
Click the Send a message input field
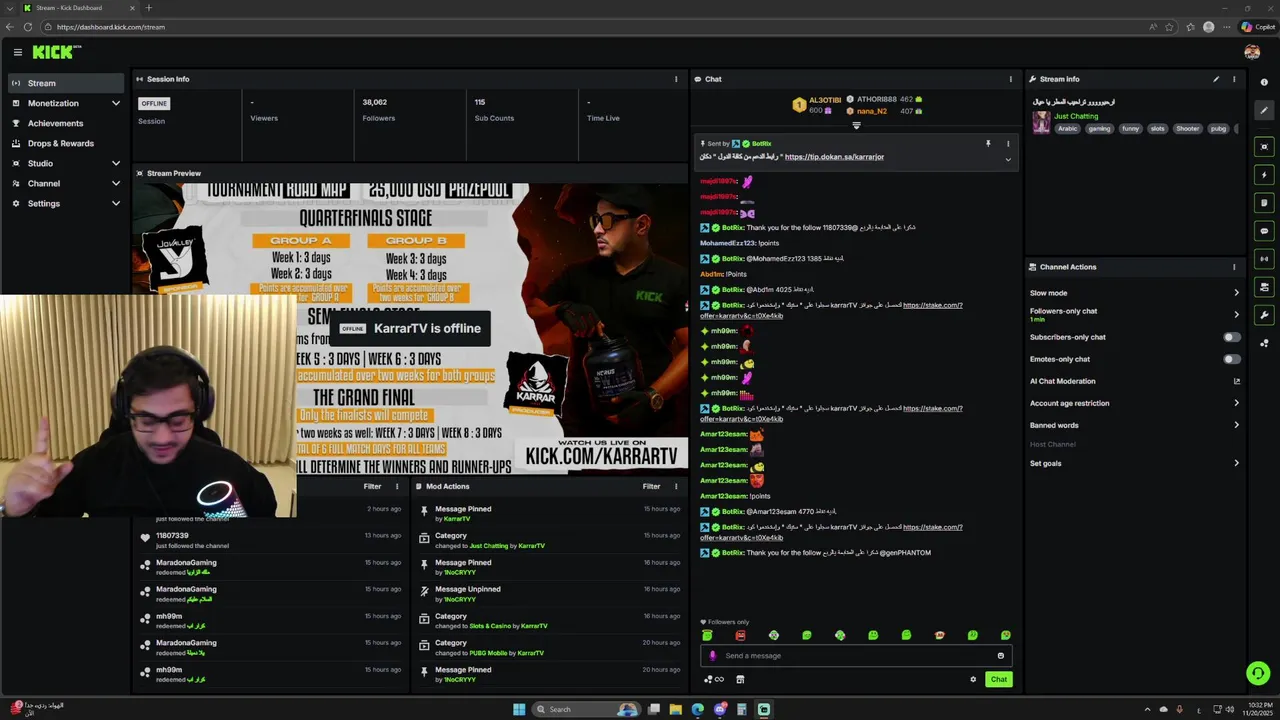(856, 656)
